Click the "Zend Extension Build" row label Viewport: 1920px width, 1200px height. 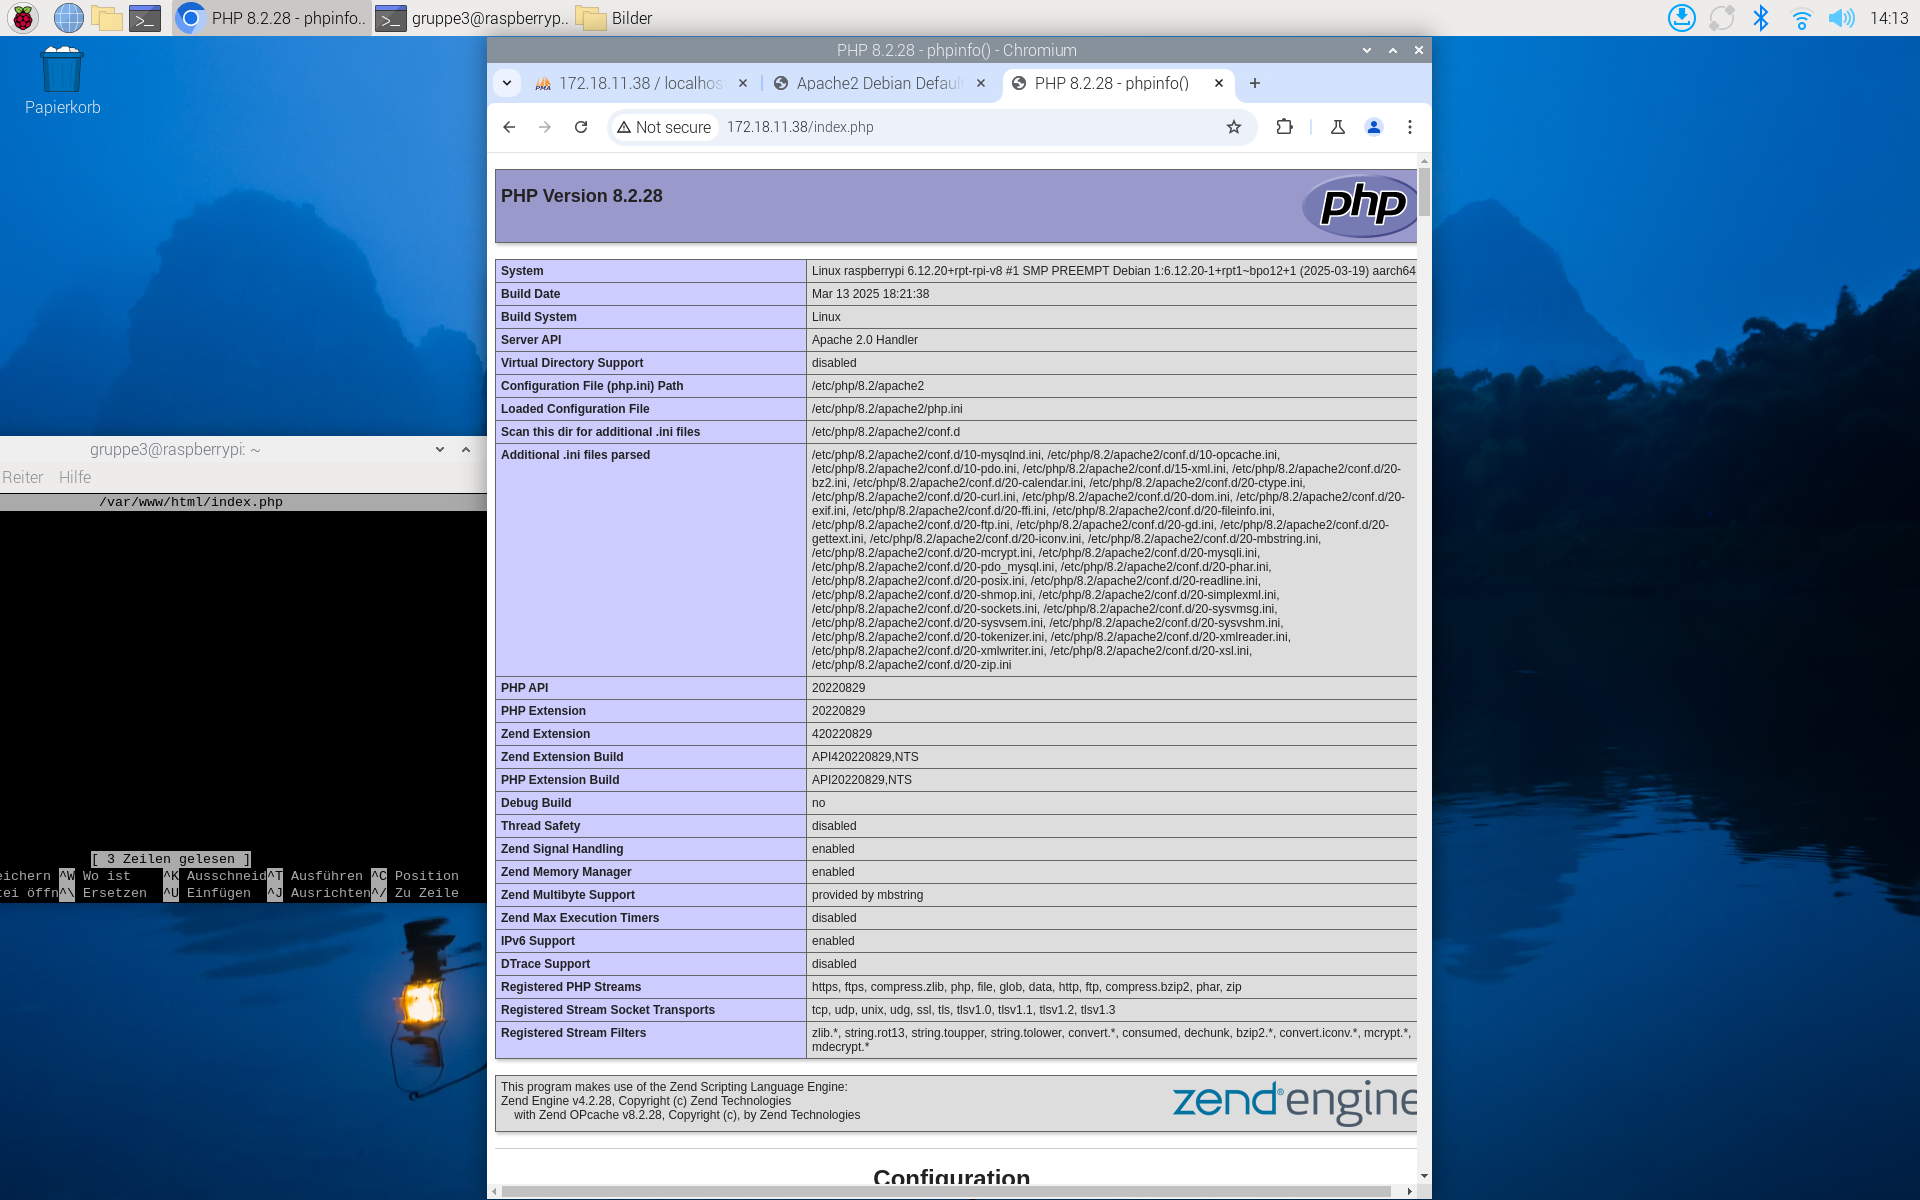[x=562, y=757]
